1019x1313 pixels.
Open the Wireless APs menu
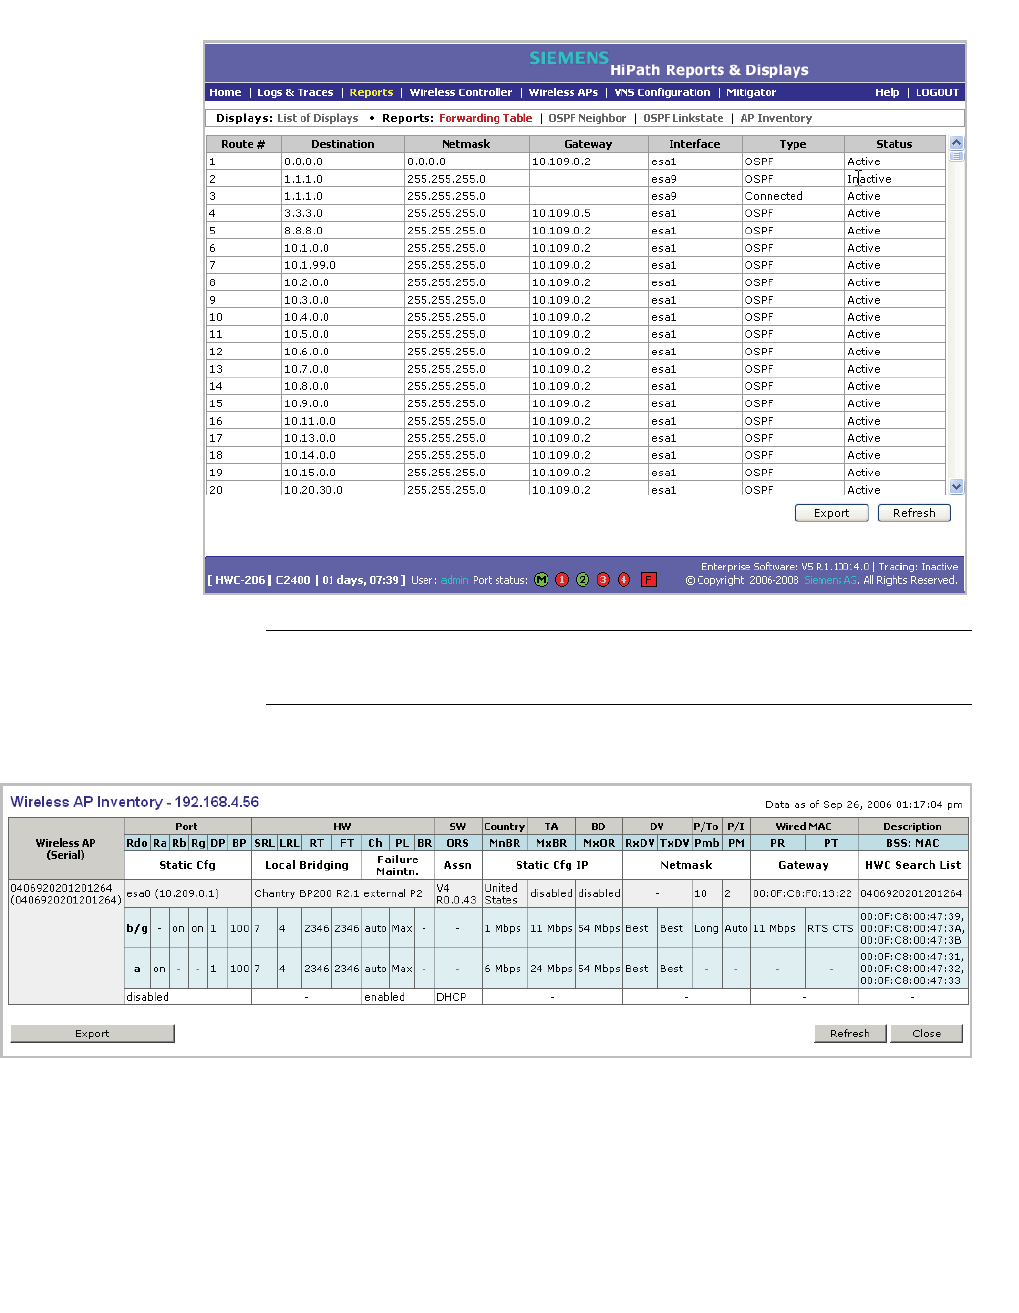[x=563, y=92]
